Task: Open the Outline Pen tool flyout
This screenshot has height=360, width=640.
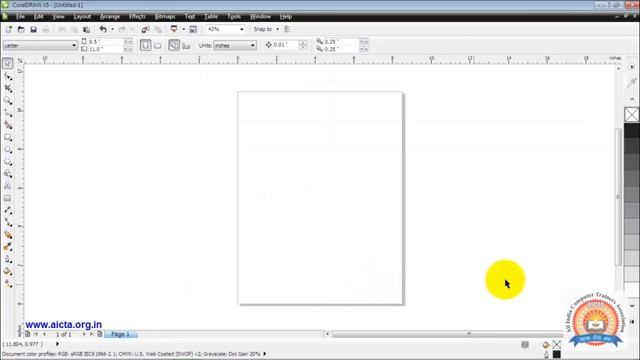Action: (x=7, y=259)
